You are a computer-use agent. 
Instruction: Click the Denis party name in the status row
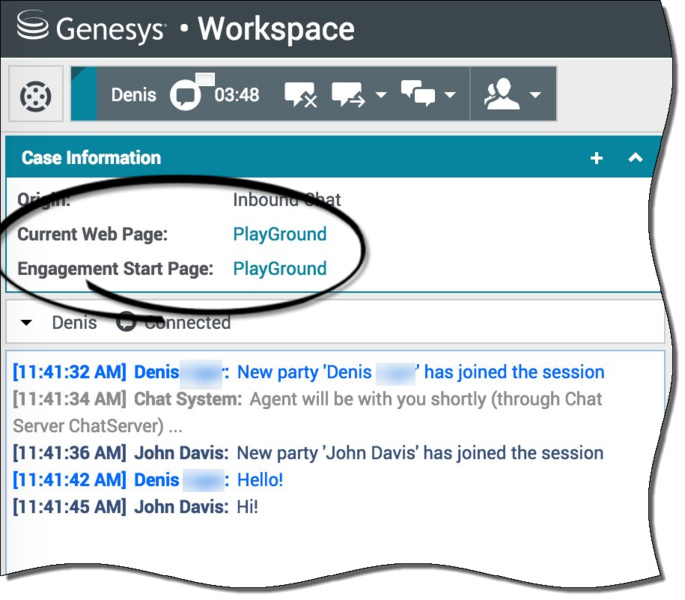point(74,323)
